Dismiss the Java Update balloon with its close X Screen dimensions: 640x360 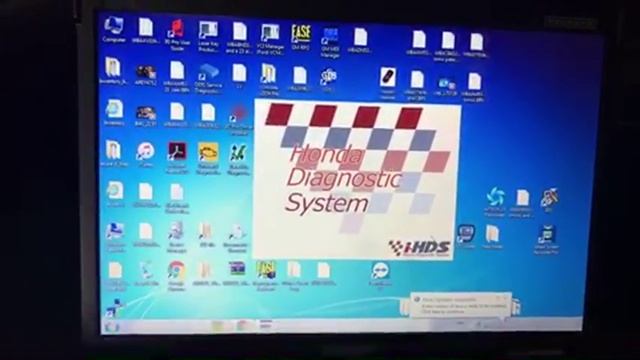pyautogui.click(x=505, y=299)
